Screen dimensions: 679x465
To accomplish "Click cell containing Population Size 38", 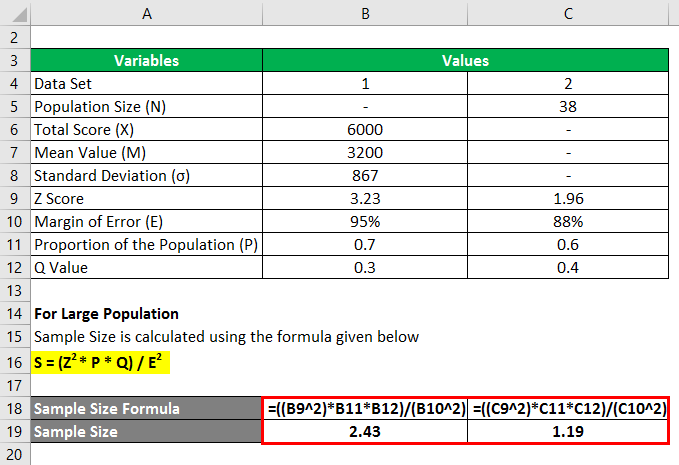I will [568, 108].
